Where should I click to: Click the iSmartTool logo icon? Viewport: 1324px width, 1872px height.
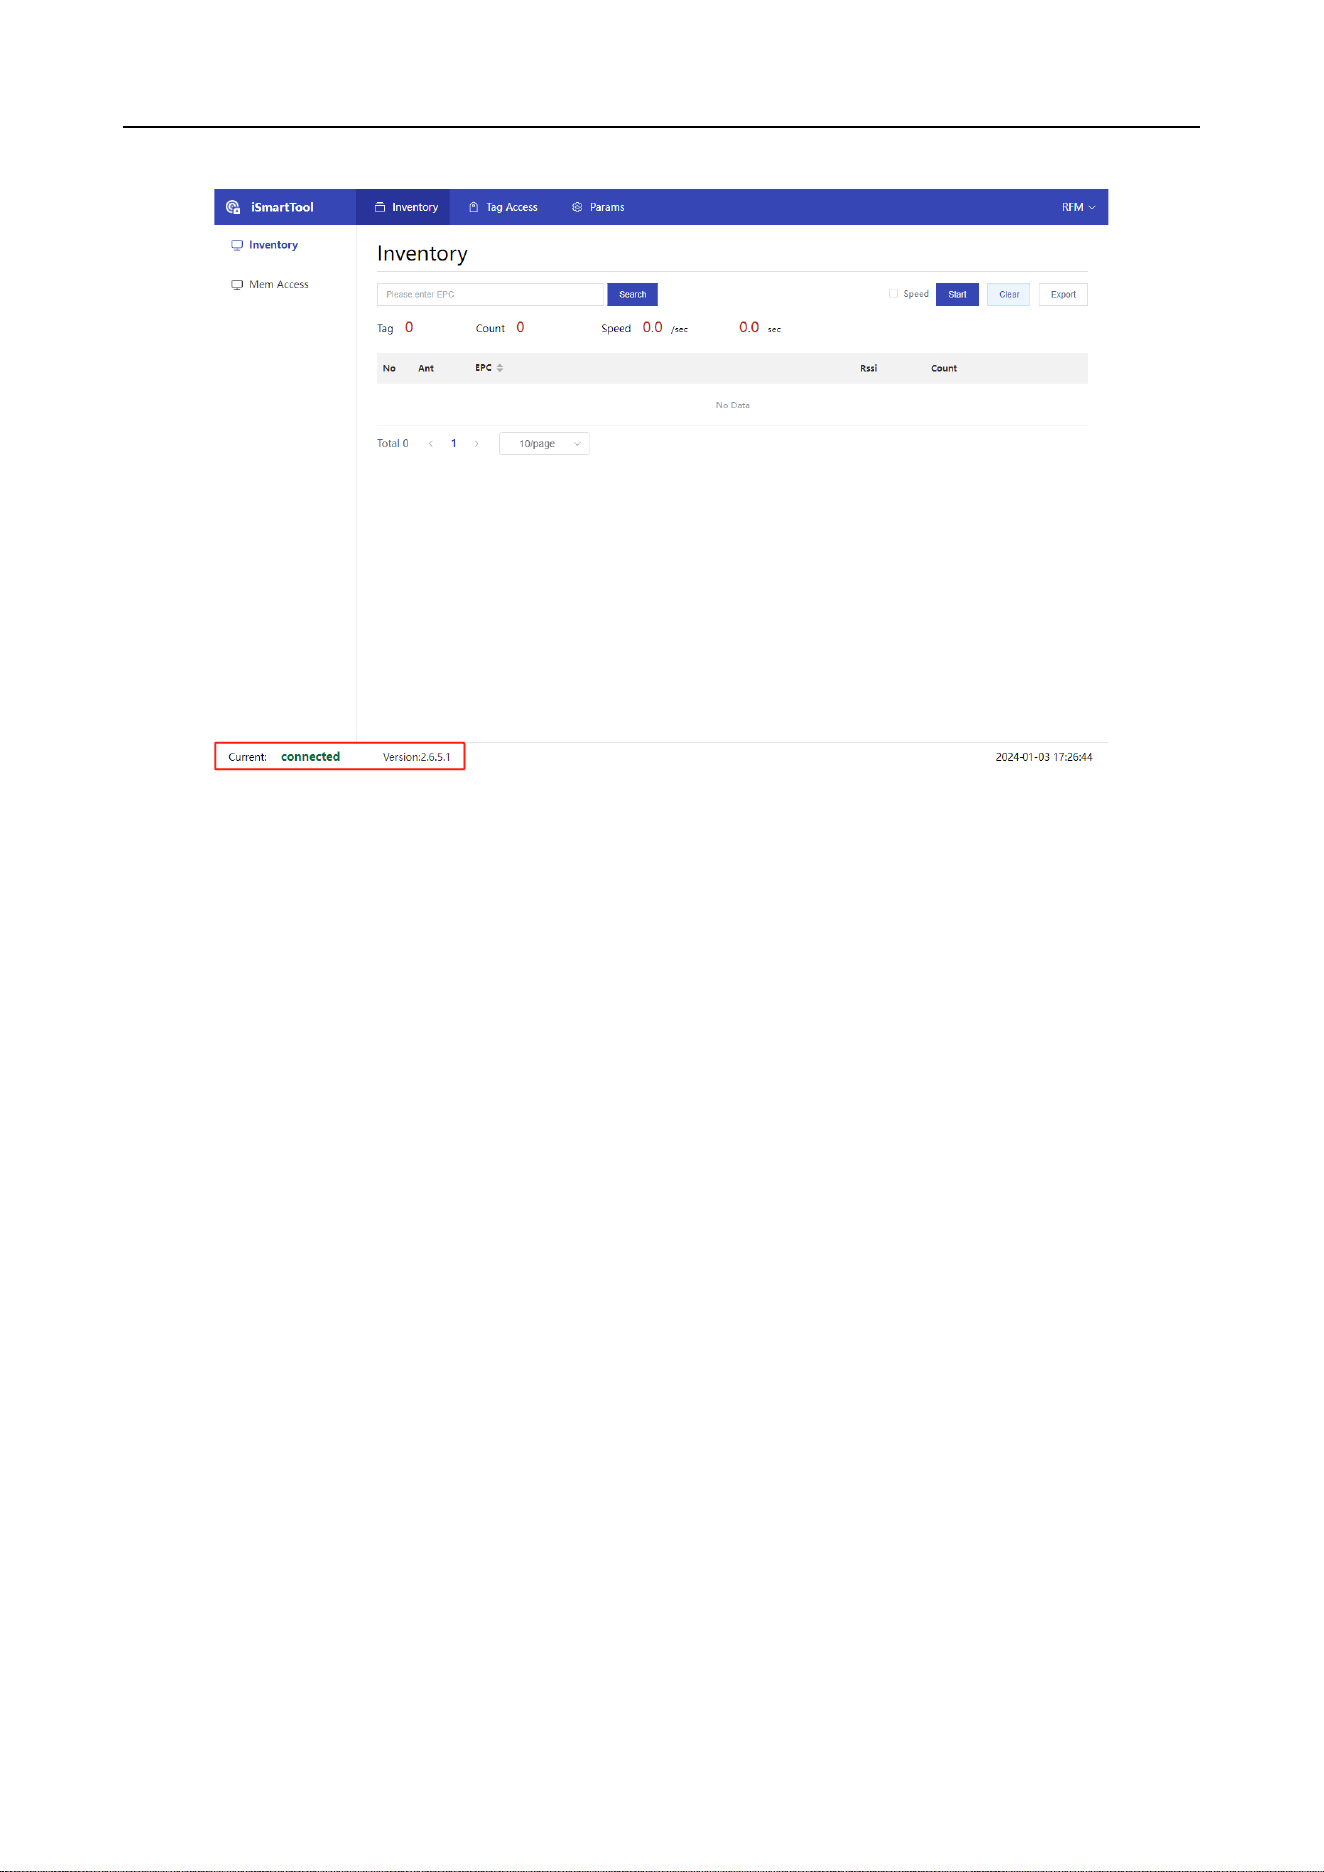233,207
